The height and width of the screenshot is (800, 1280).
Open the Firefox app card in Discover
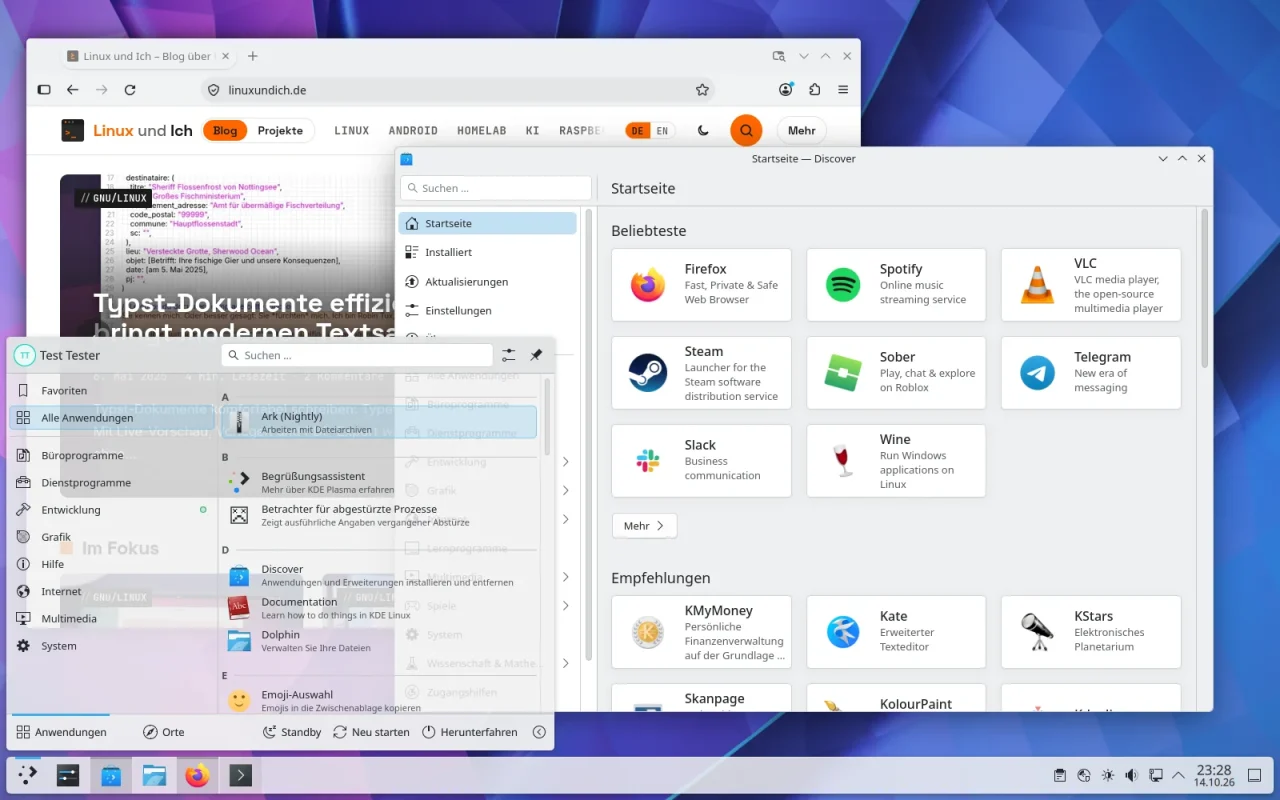click(701, 285)
